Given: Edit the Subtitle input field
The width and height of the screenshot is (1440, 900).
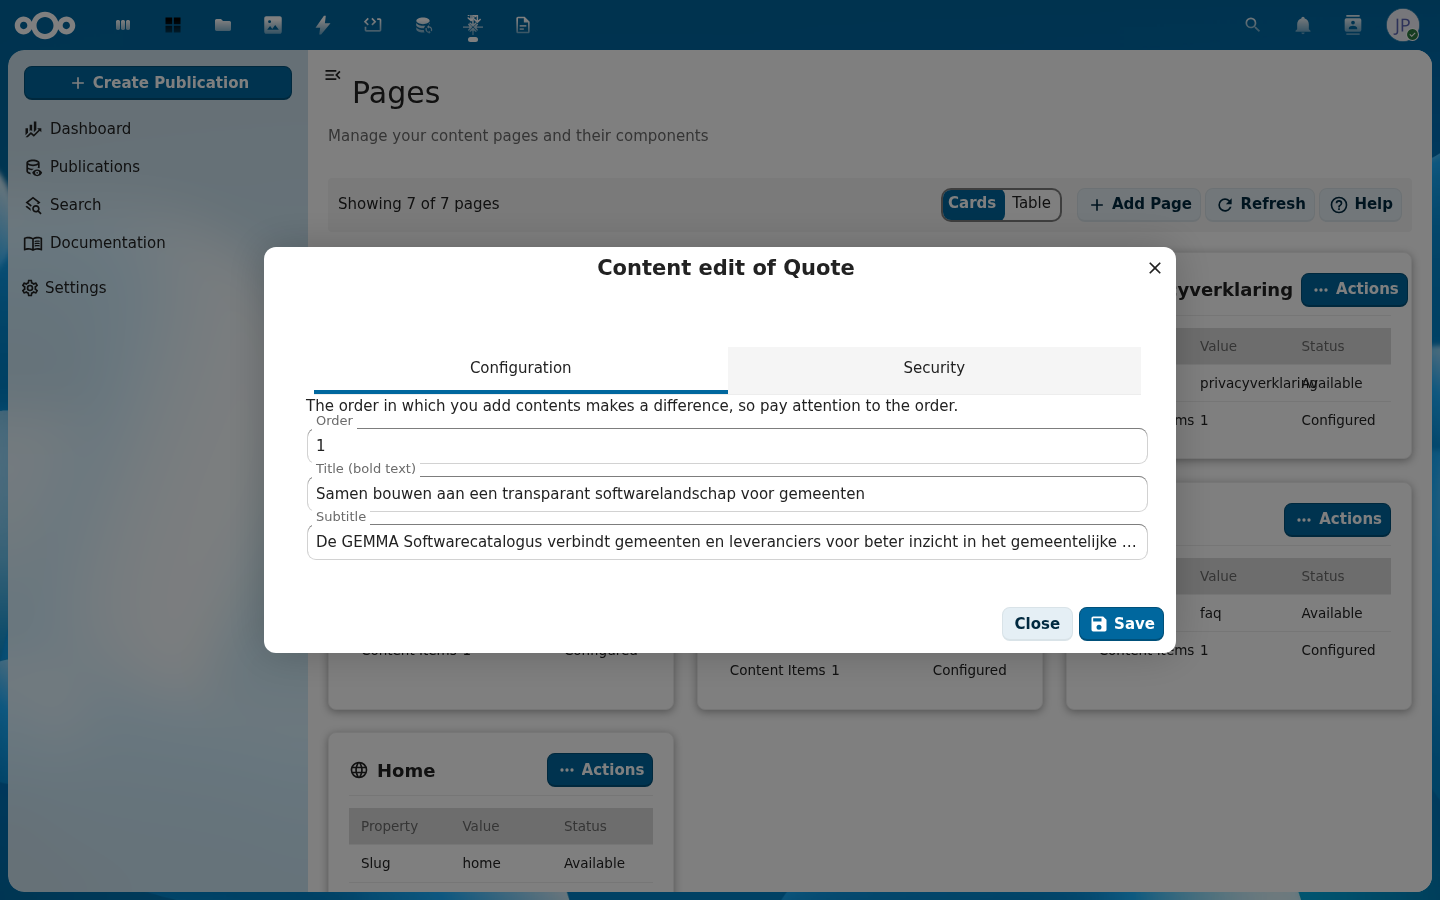Looking at the screenshot, I should 727,542.
